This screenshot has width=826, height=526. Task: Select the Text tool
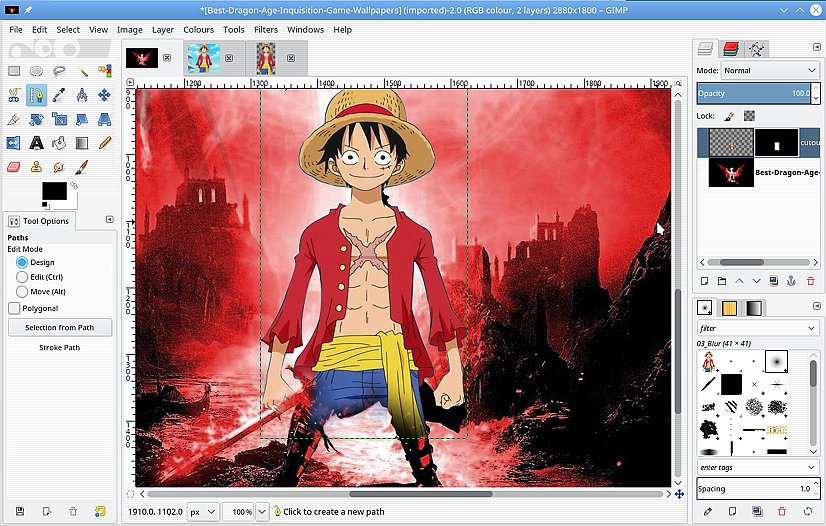coord(36,143)
